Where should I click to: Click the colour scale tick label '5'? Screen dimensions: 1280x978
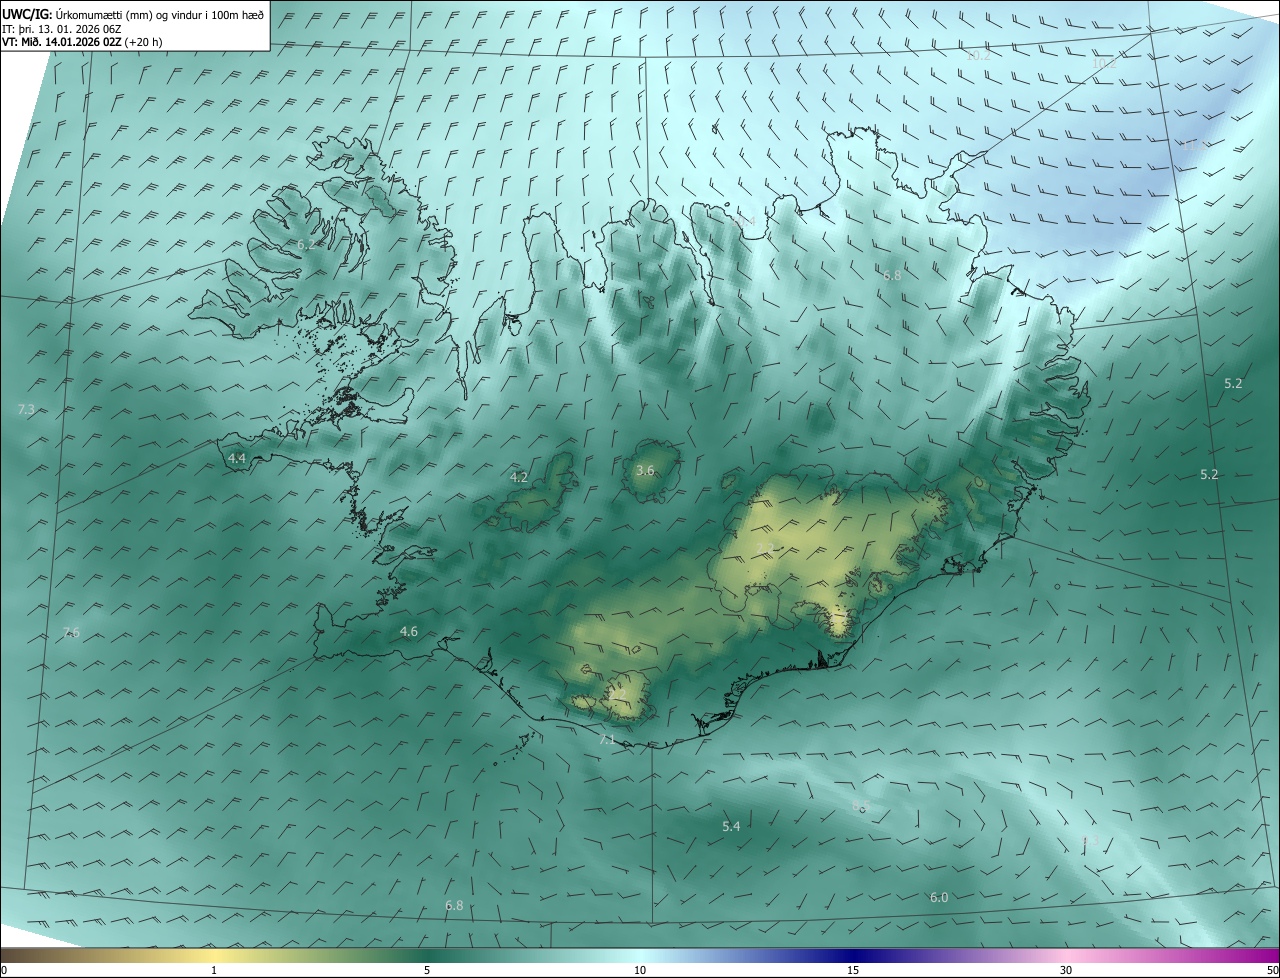(x=427, y=970)
